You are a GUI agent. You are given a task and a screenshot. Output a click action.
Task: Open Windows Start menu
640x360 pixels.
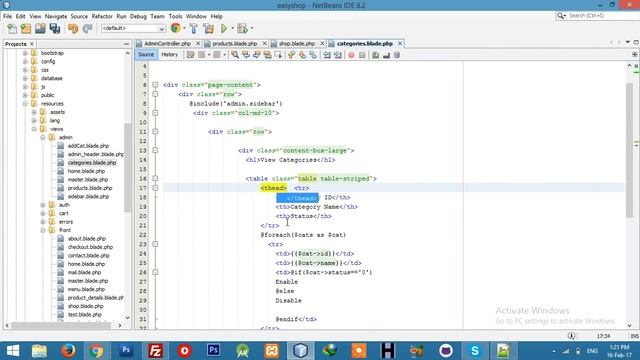click(13, 351)
